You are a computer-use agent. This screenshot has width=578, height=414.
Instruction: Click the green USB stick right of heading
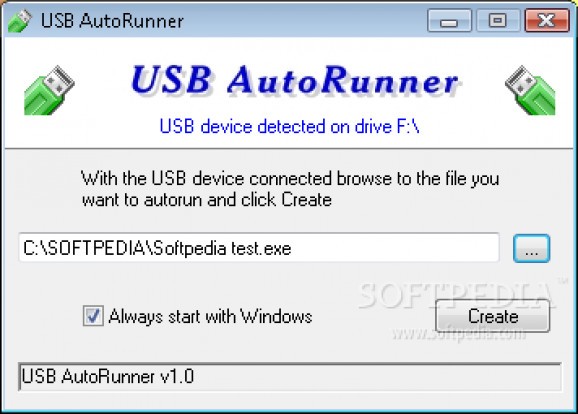[530, 90]
